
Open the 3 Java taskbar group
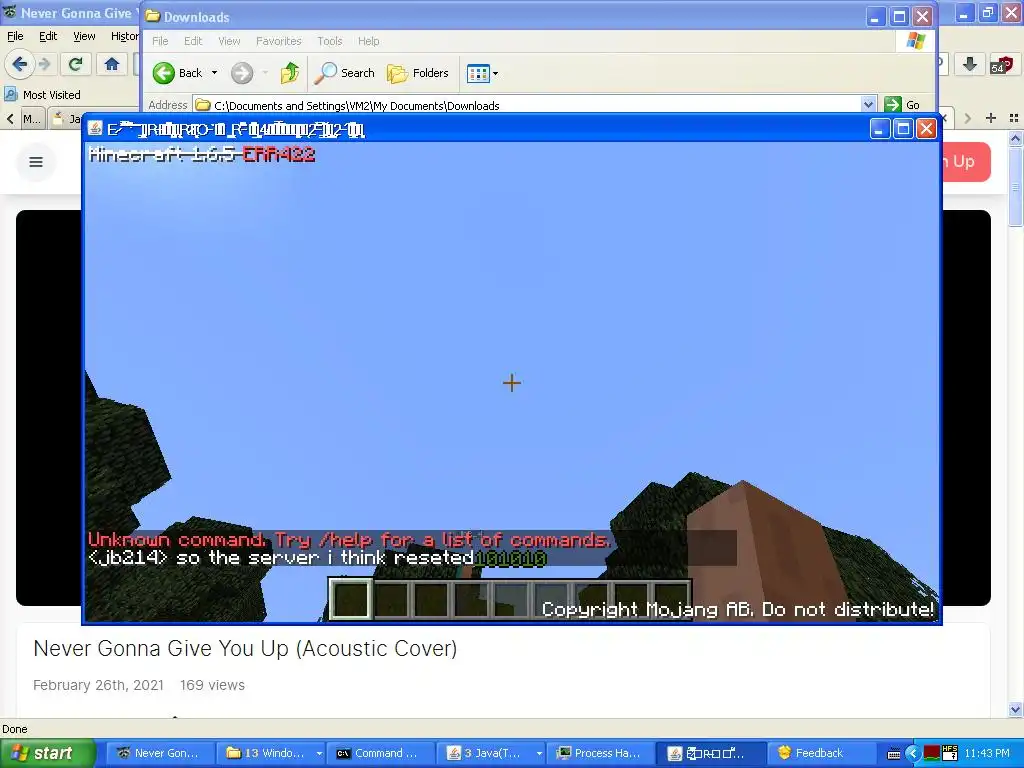click(x=485, y=753)
